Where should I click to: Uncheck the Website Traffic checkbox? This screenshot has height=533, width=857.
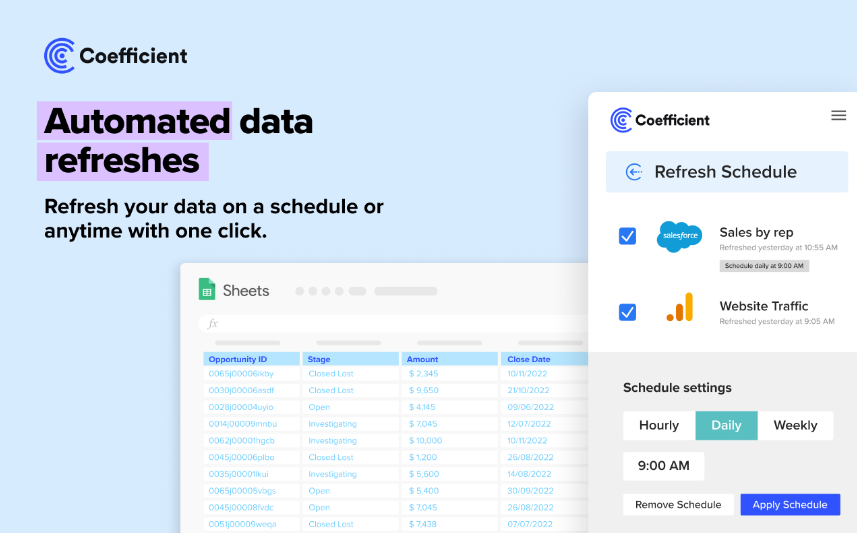(x=627, y=312)
